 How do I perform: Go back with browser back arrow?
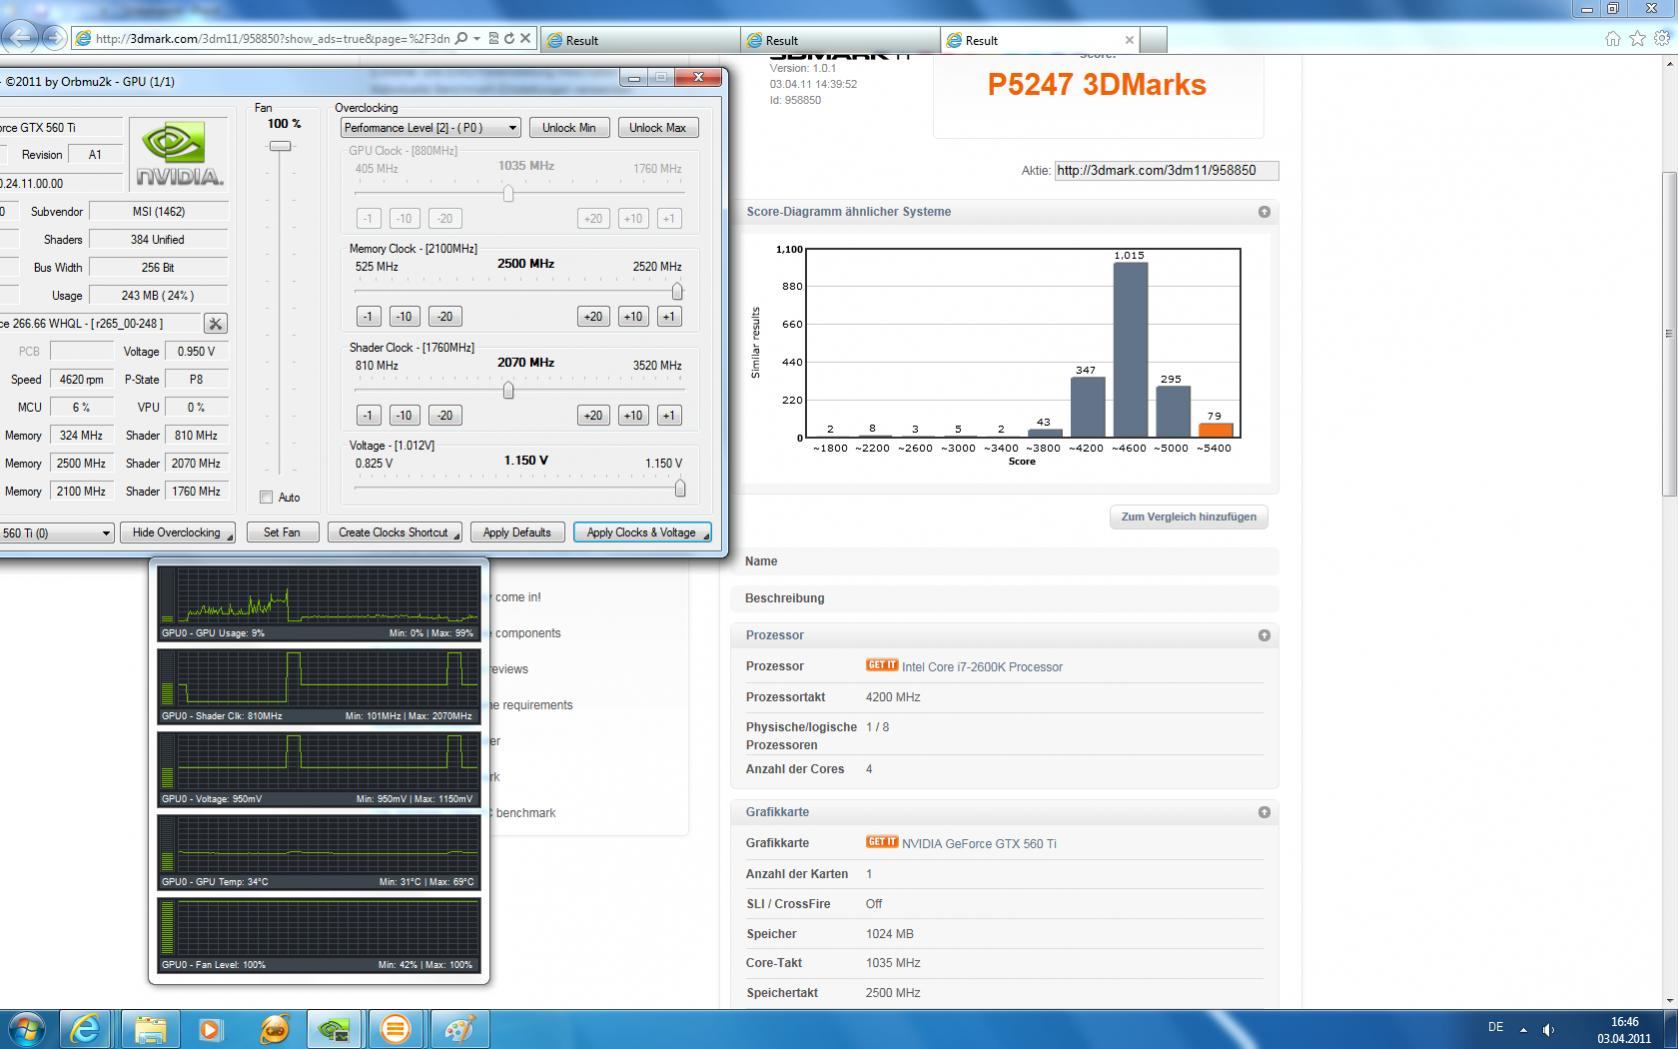click(19, 38)
